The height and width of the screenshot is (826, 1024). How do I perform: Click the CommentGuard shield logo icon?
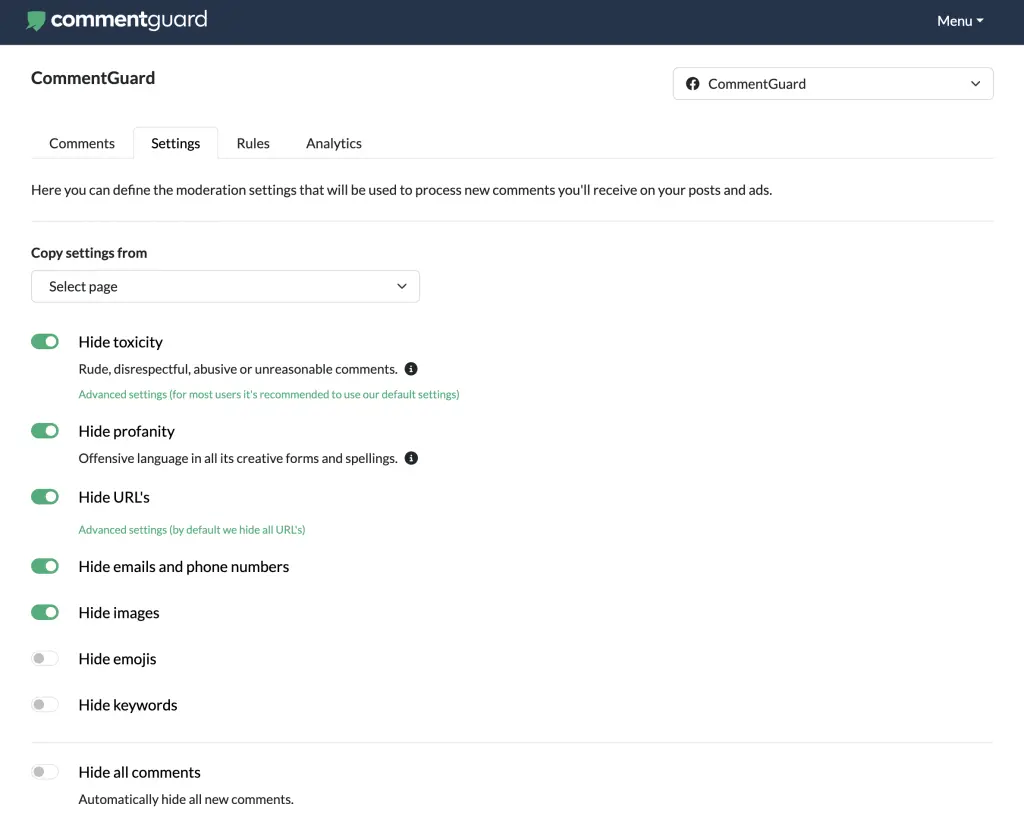36,20
